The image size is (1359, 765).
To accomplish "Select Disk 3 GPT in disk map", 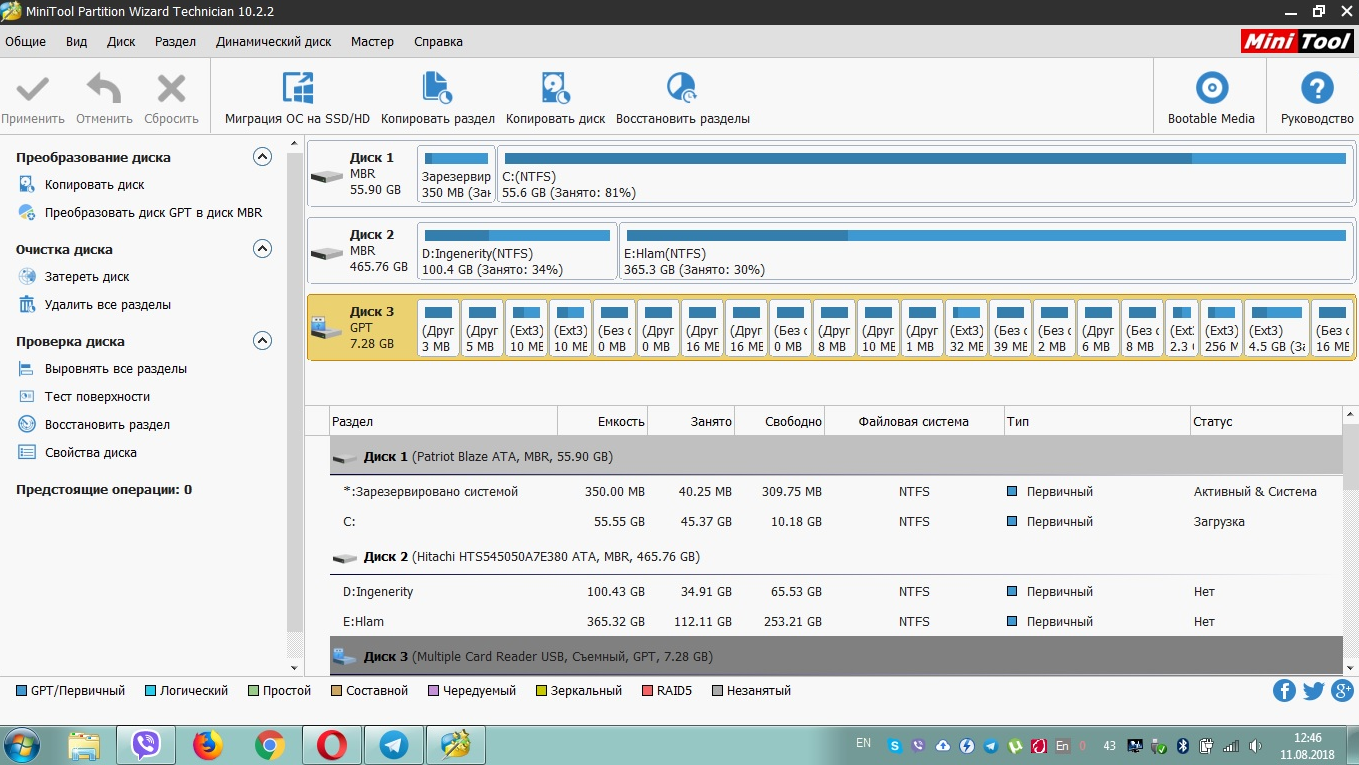I will point(361,327).
